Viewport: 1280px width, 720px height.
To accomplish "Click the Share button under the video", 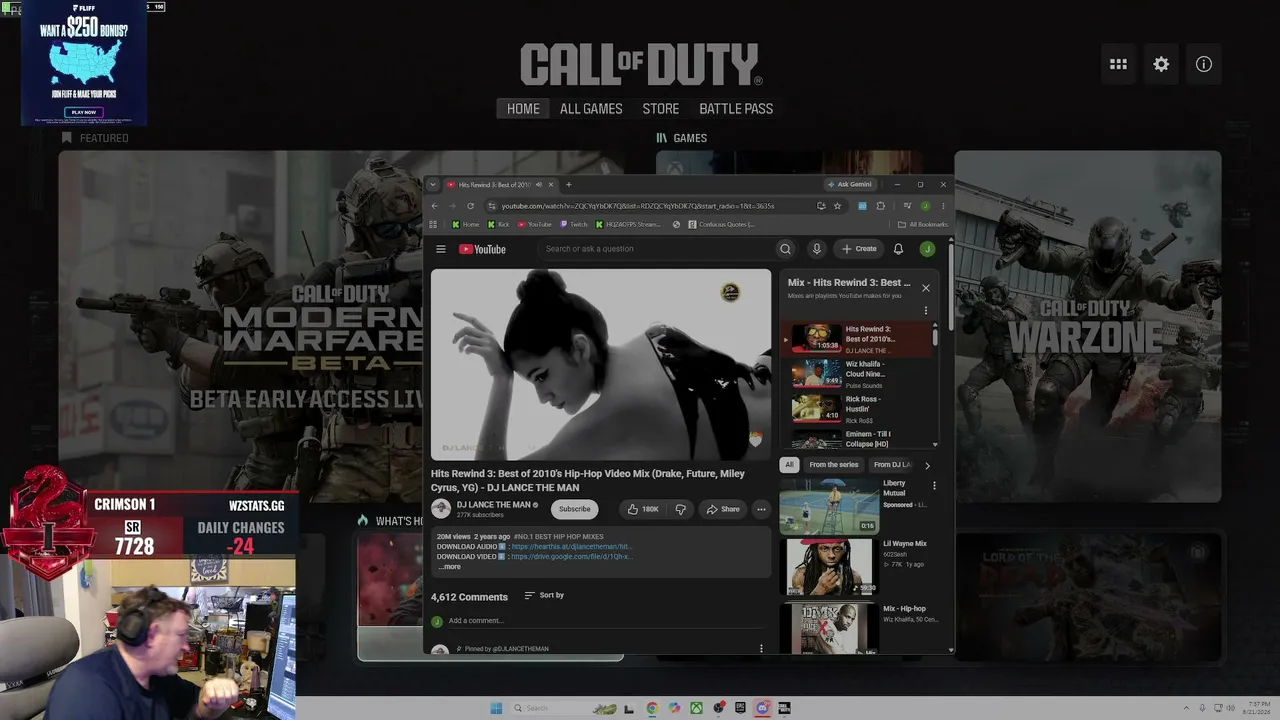I will [723, 509].
